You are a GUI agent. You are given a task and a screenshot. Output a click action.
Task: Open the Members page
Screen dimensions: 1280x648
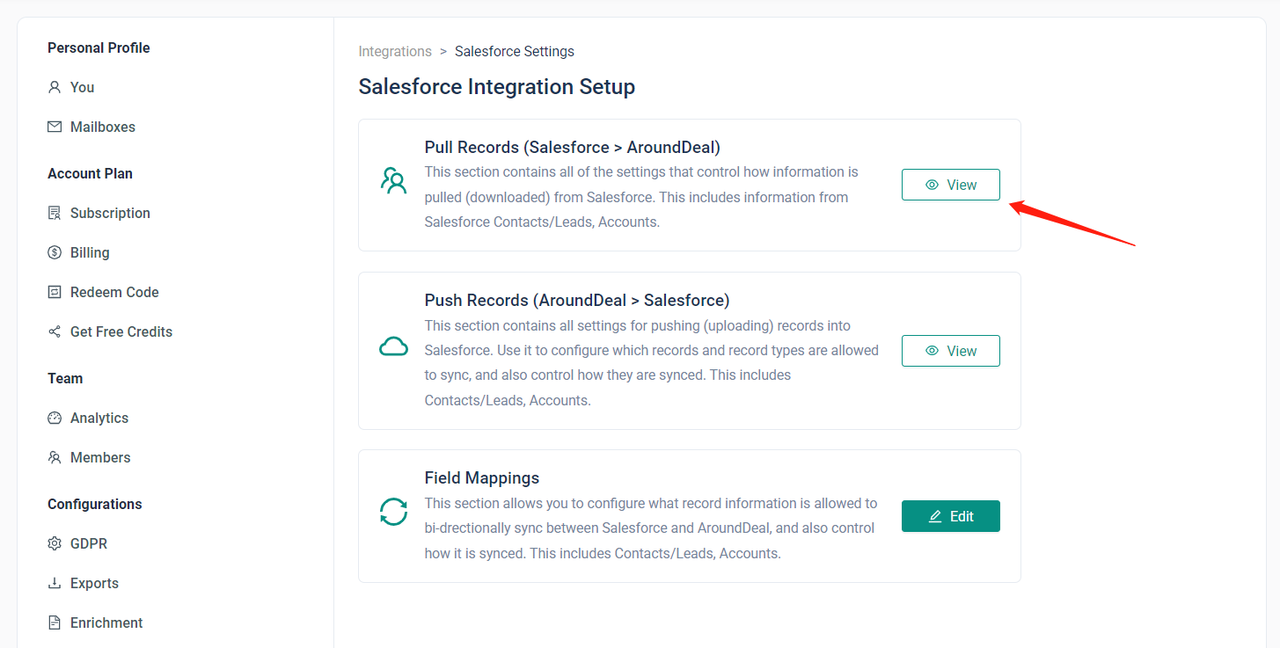tap(100, 458)
